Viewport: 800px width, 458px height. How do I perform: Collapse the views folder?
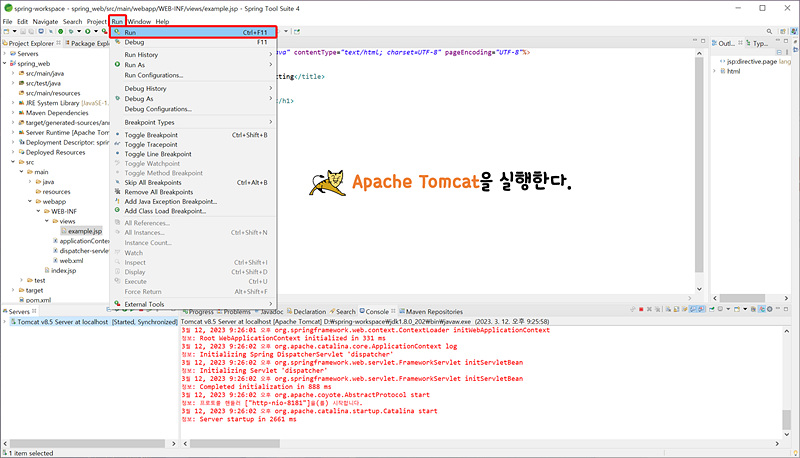(47, 221)
